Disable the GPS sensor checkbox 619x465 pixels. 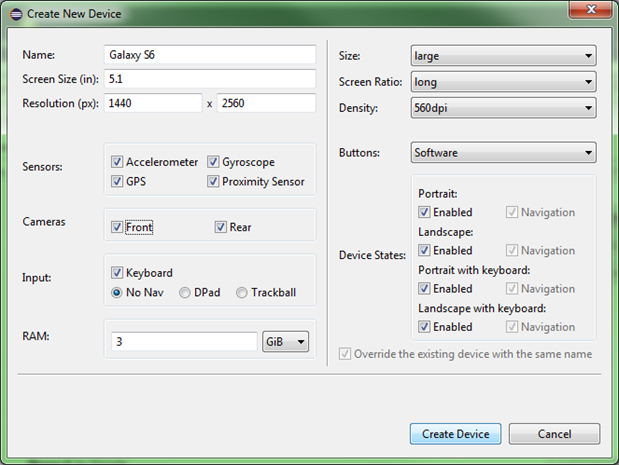click(x=117, y=181)
